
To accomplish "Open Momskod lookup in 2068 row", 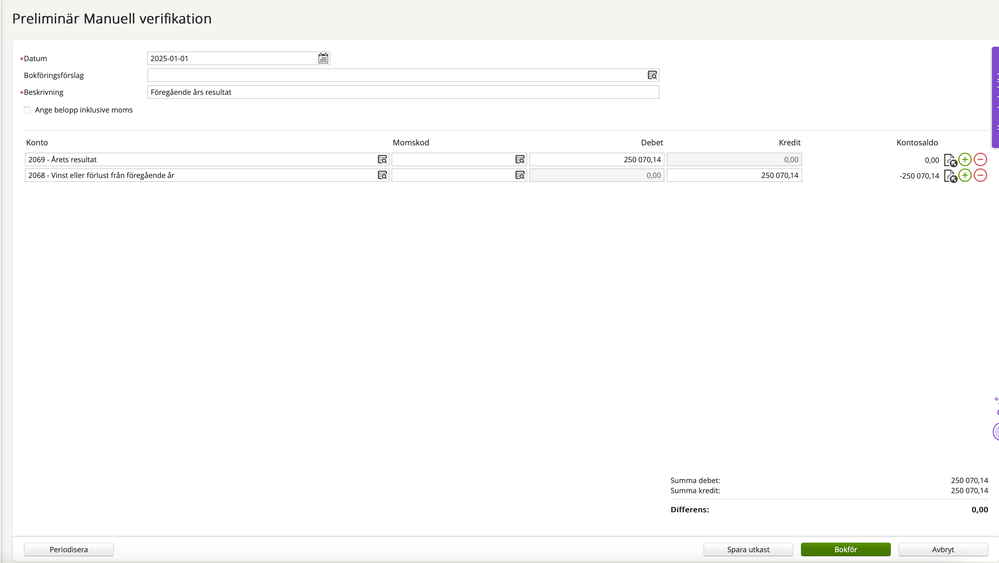I will pyautogui.click(x=520, y=175).
